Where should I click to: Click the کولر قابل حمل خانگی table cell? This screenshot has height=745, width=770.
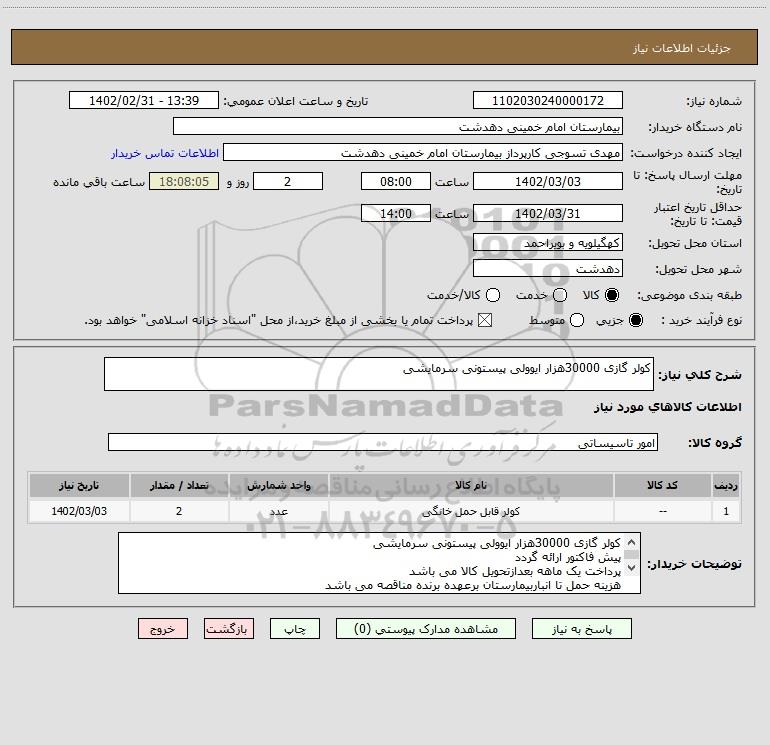tap(471, 511)
